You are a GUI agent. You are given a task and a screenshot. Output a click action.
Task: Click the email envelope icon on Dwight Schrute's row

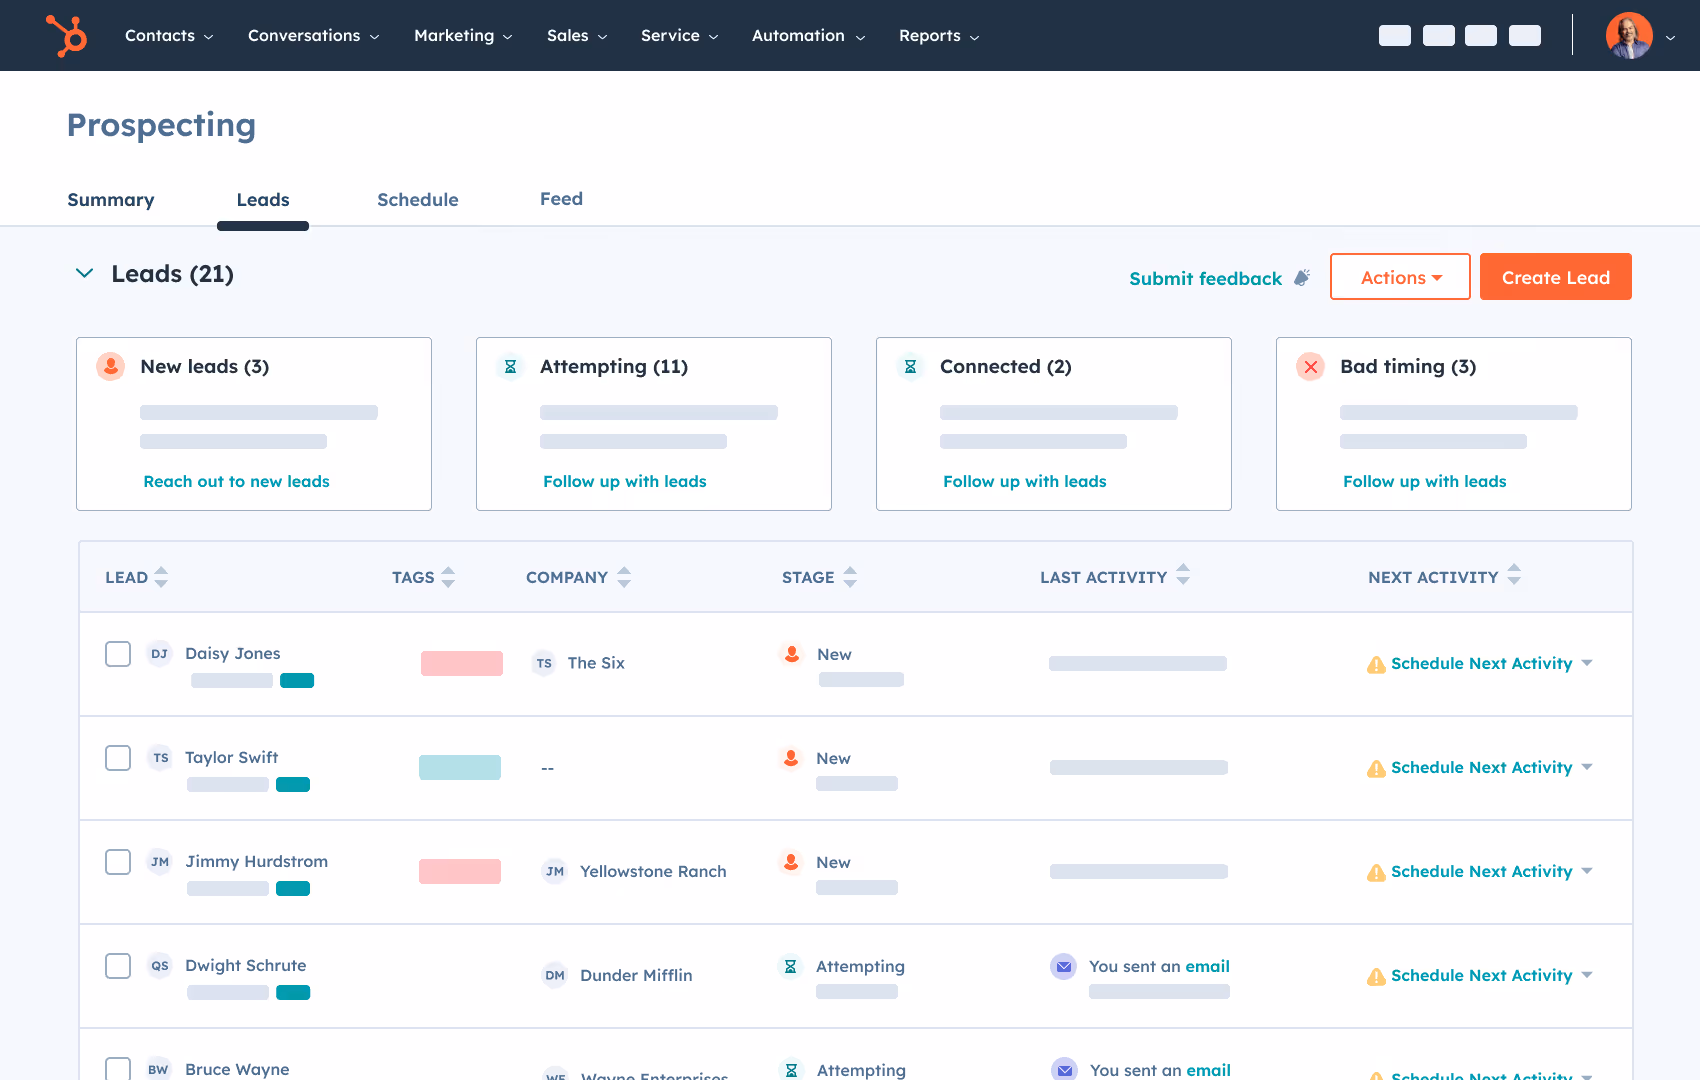tap(1063, 966)
